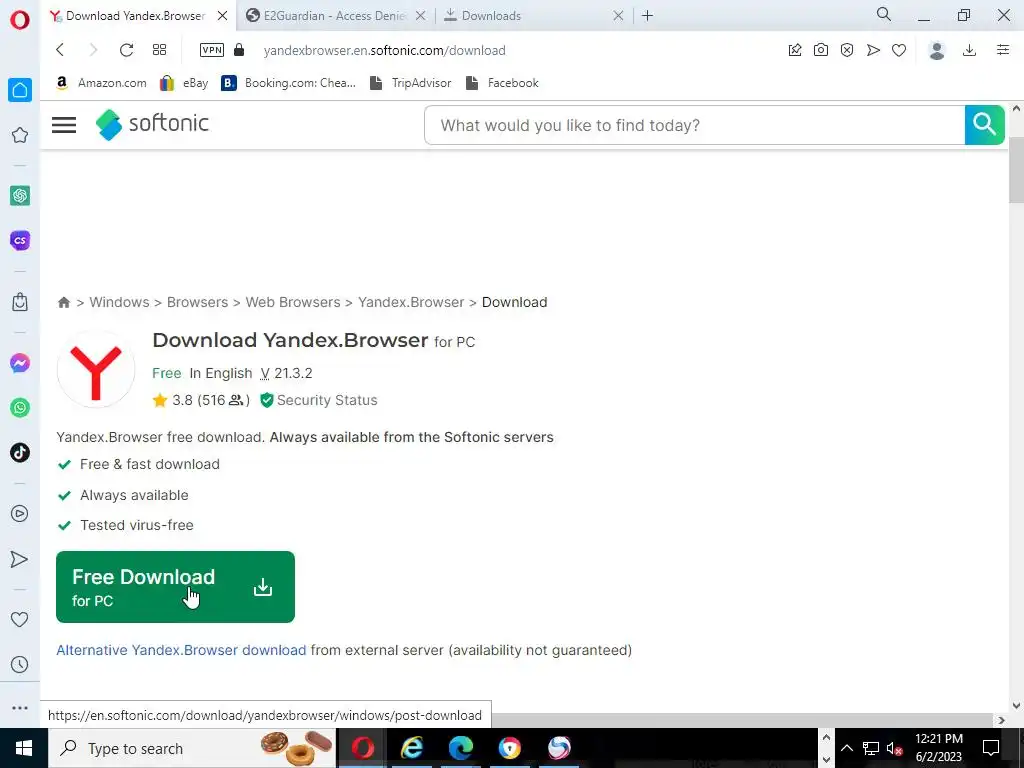Open the Facebook bookmark

pos(502,83)
